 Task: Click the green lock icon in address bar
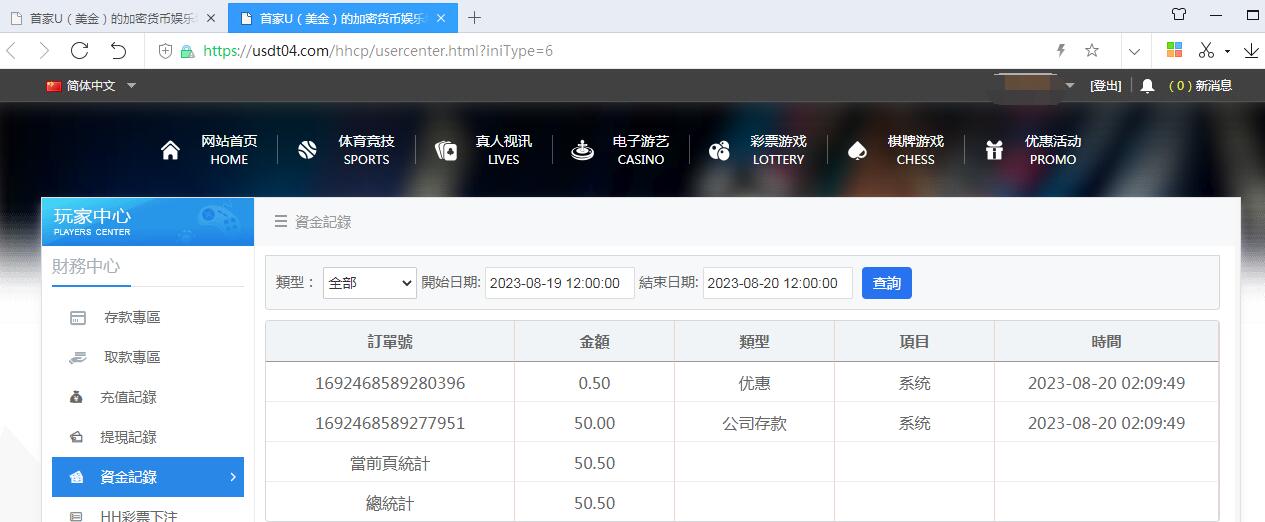(x=187, y=51)
